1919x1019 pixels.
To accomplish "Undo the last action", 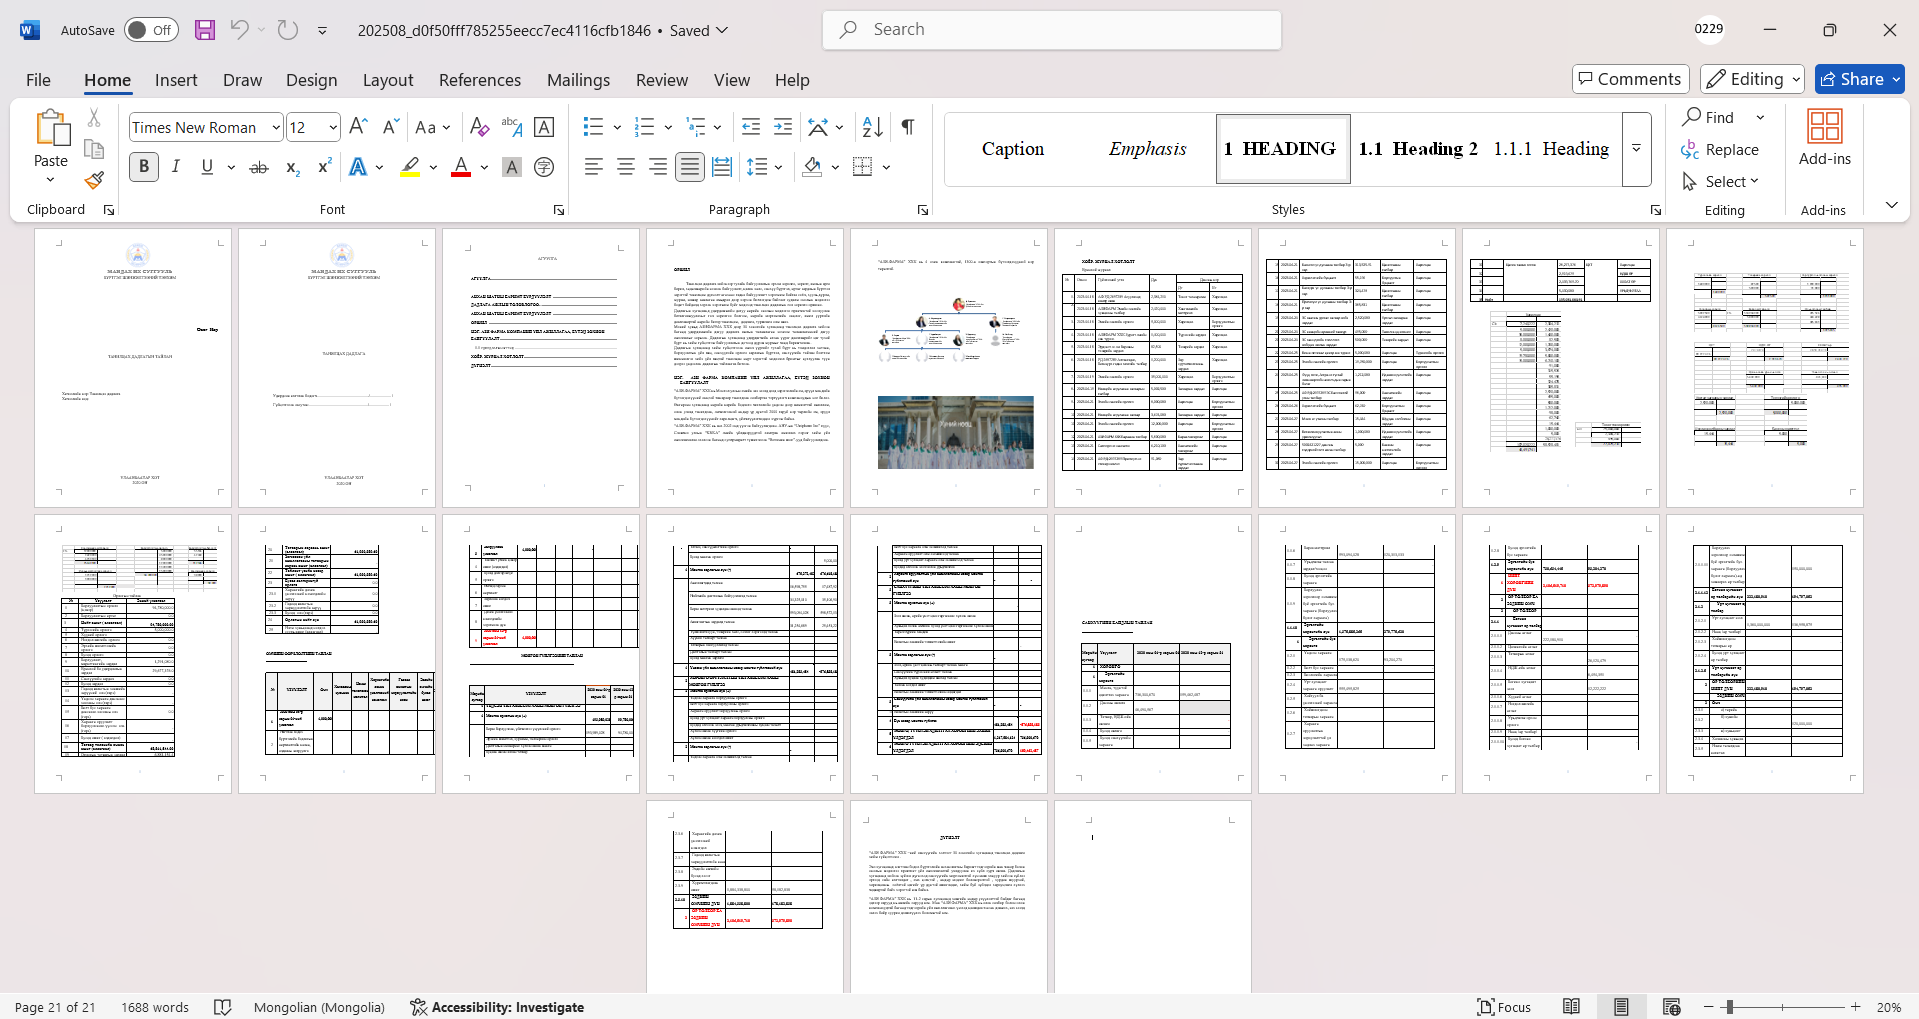I will pos(239,30).
